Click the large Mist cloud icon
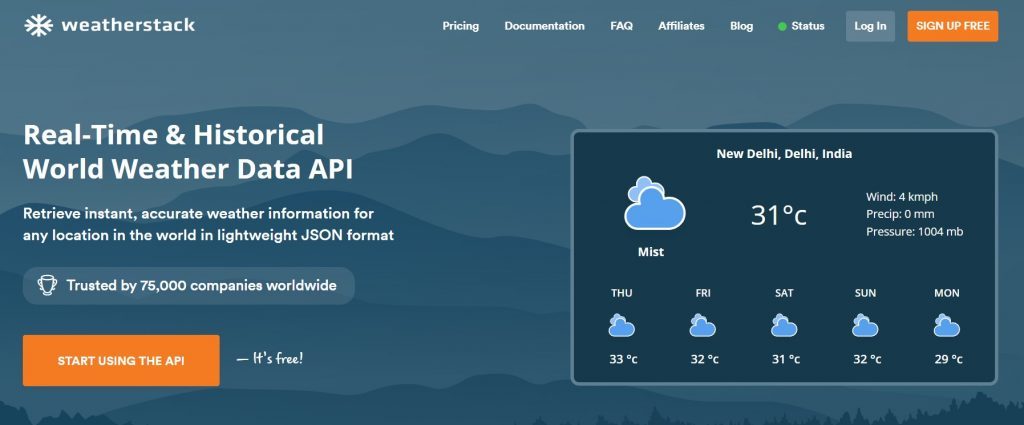The image size is (1024, 425). pos(654,203)
